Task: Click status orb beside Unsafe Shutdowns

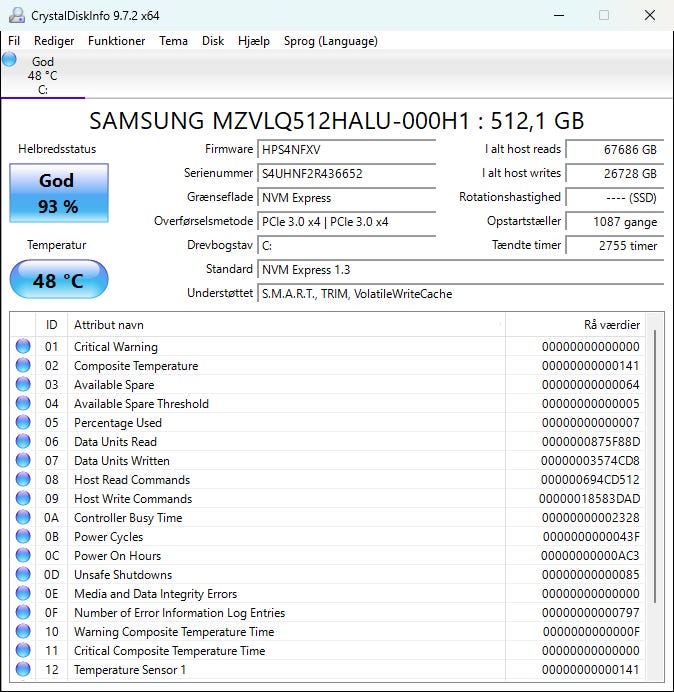Action: pos(23,575)
